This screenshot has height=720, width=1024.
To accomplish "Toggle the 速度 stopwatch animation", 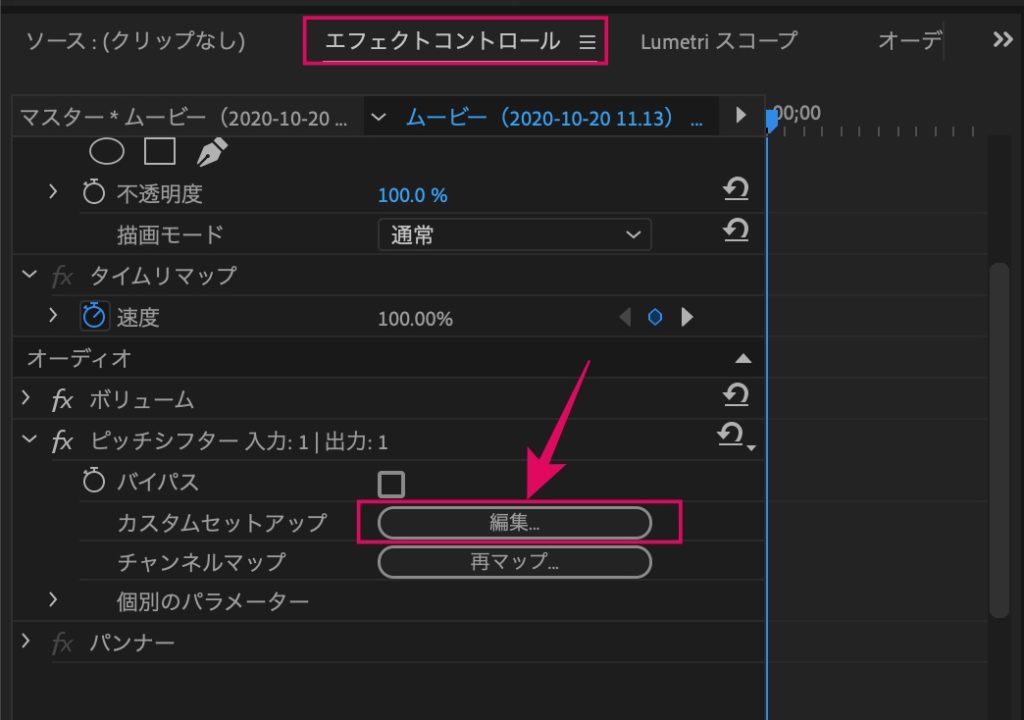I will pyautogui.click(x=94, y=316).
